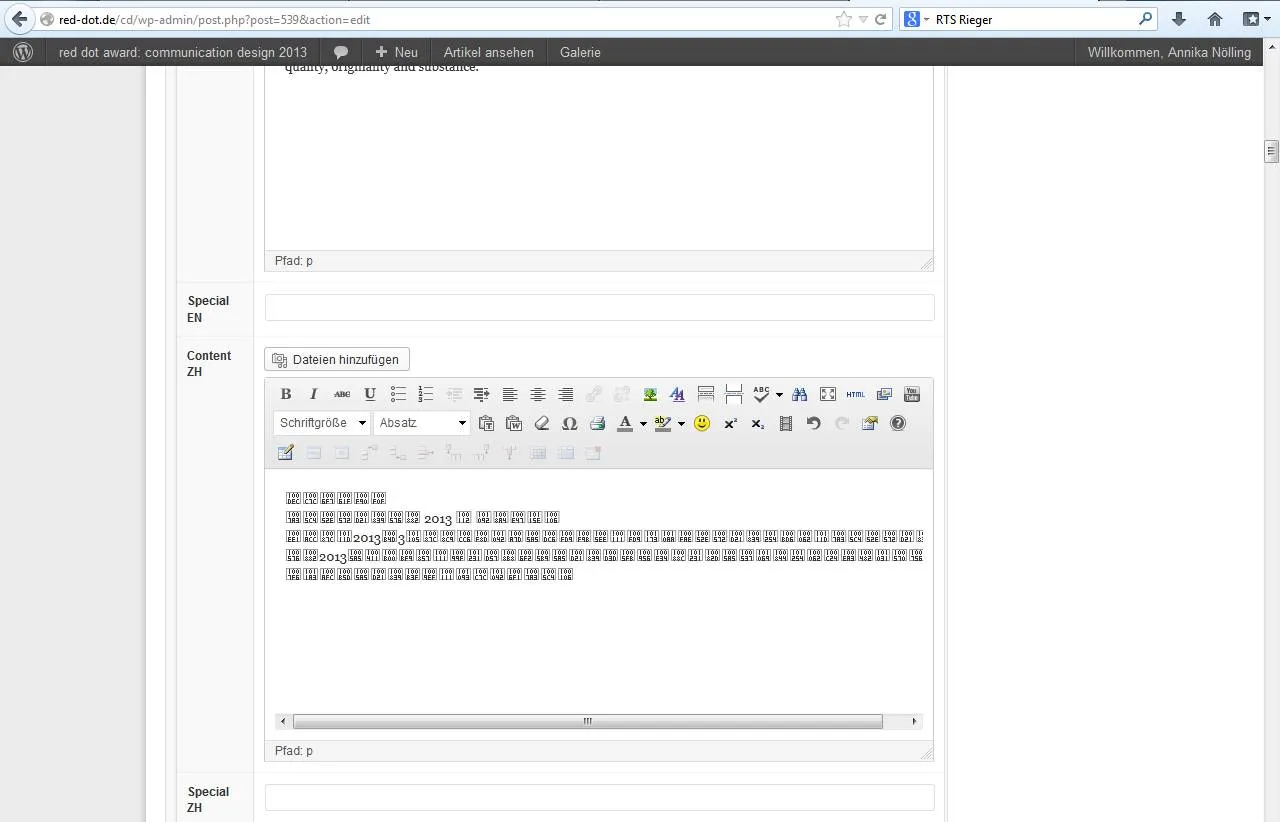1280x822 pixels.
Task: Remove formatting with eraser icon
Action: pyautogui.click(x=542, y=423)
